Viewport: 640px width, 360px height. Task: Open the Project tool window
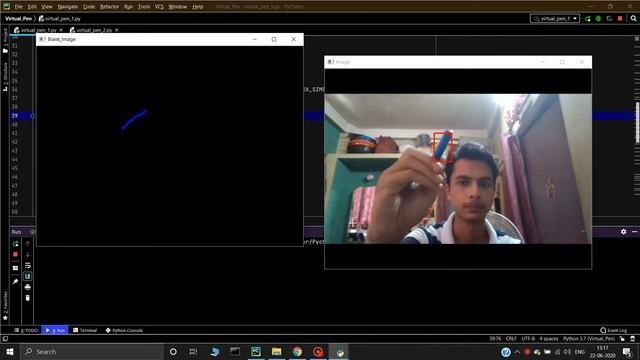tap(5, 41)
